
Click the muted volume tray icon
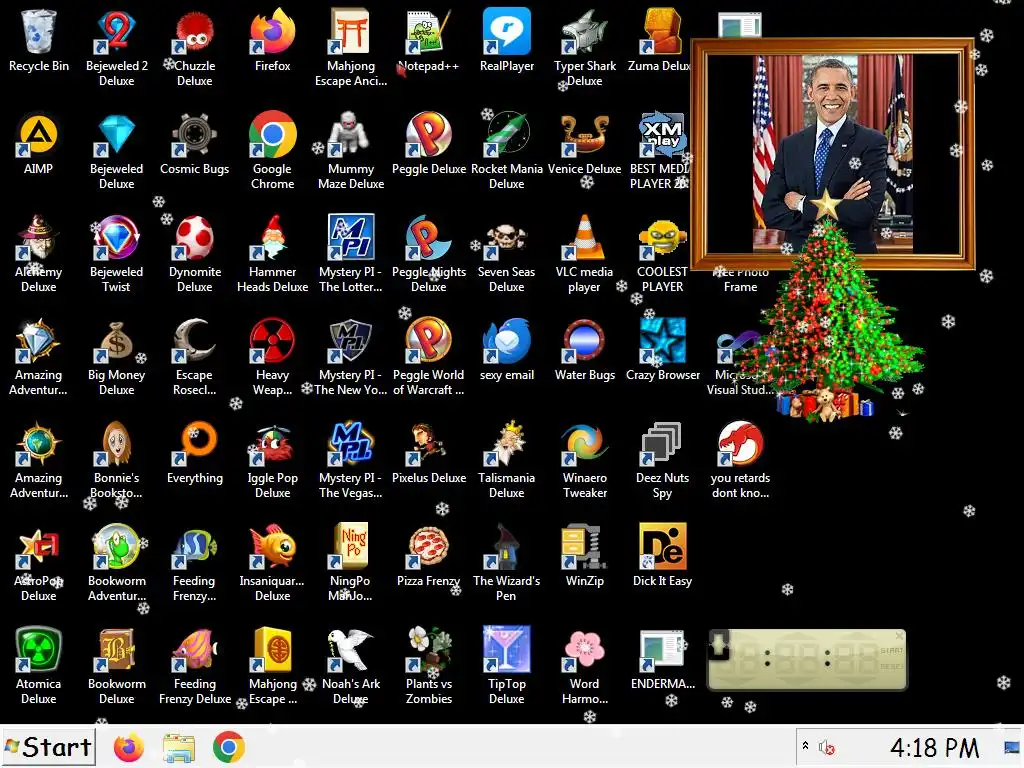(x=827, y=747)
